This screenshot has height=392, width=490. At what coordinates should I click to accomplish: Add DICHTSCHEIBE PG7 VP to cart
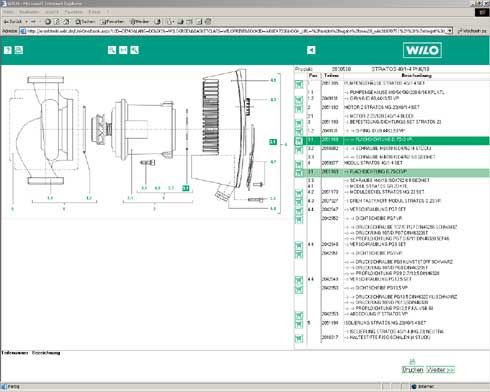click(x=299, y=219)
